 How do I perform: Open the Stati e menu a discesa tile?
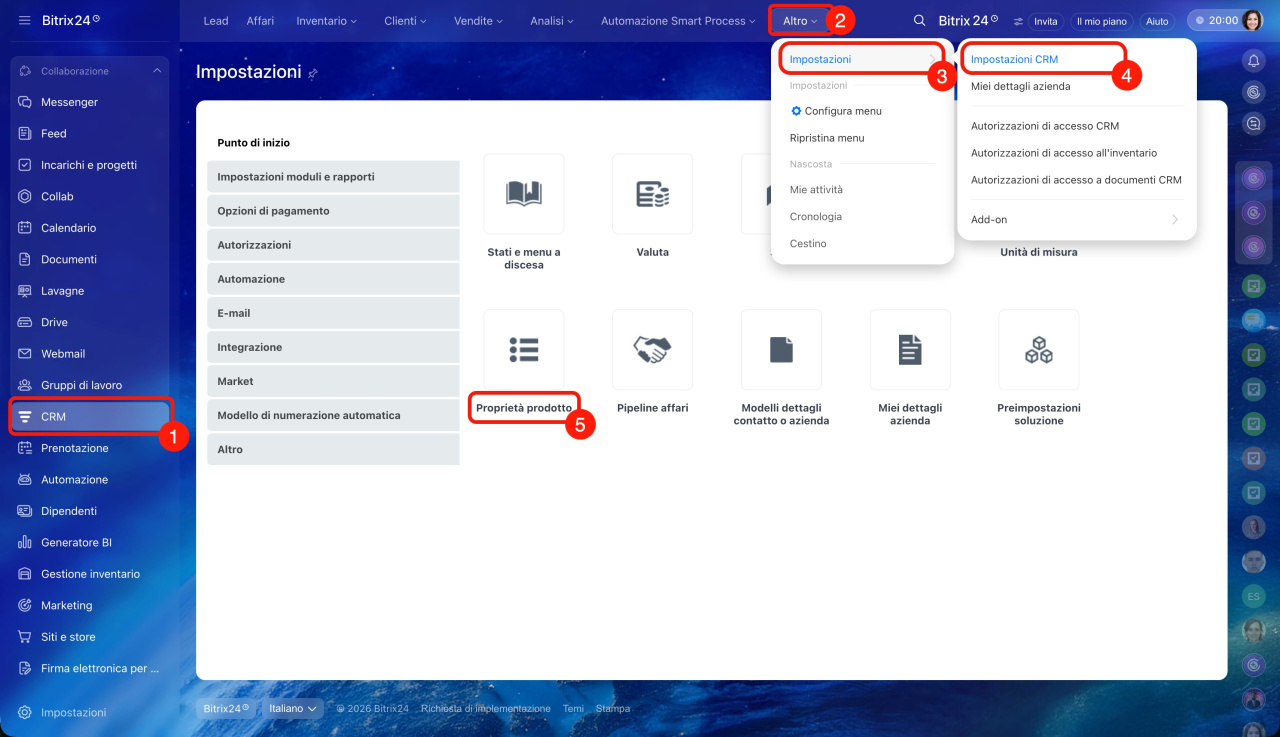coord(523,194)
